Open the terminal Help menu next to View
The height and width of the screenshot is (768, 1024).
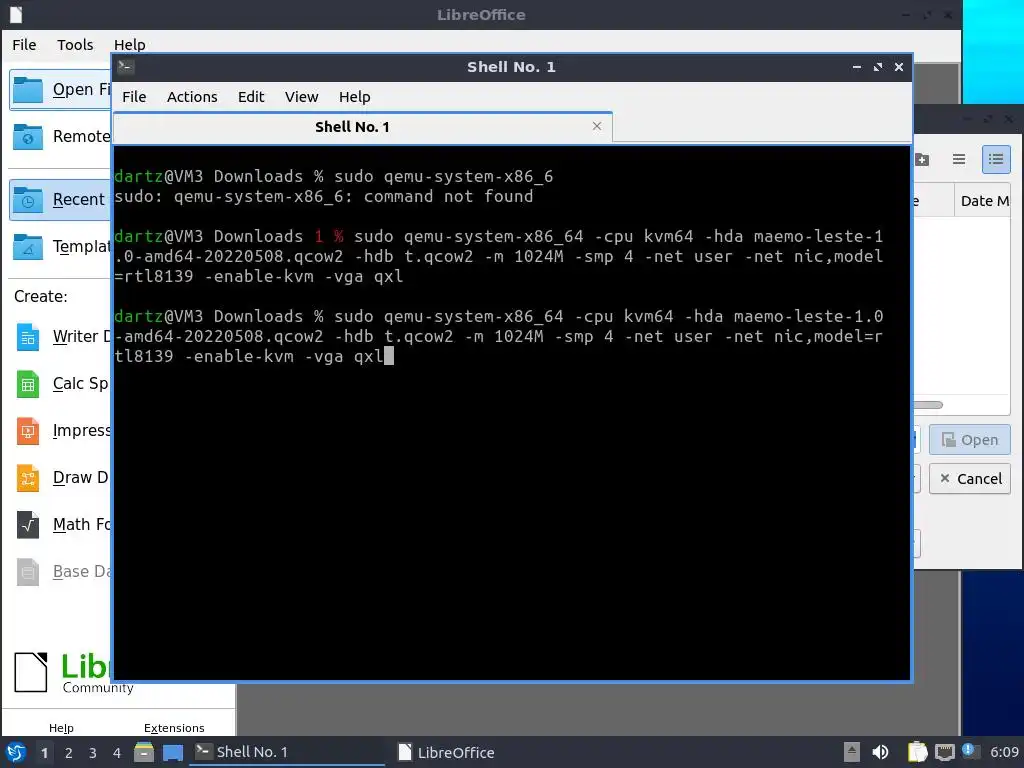pyautogui.click(x=355, y=97)
